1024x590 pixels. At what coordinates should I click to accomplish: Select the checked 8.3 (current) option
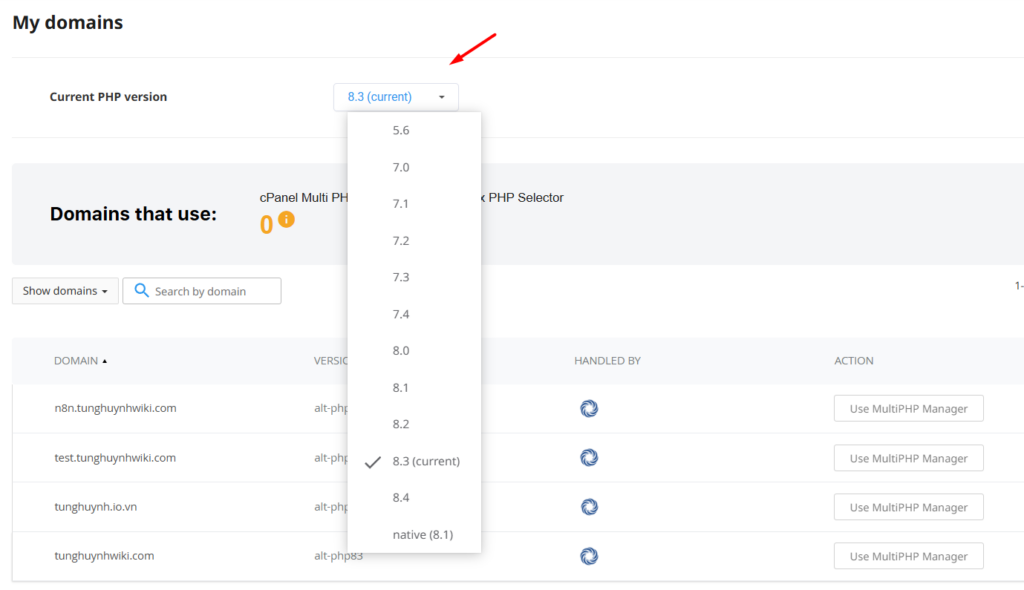click(425, 461)
